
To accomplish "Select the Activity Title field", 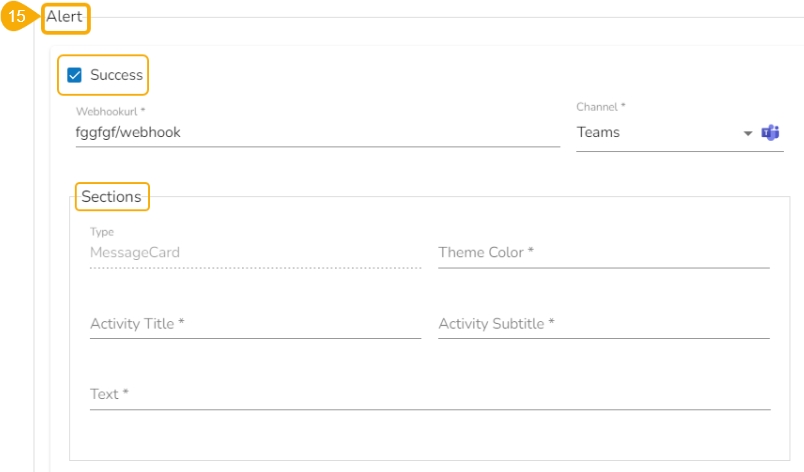I will (255, 324).
